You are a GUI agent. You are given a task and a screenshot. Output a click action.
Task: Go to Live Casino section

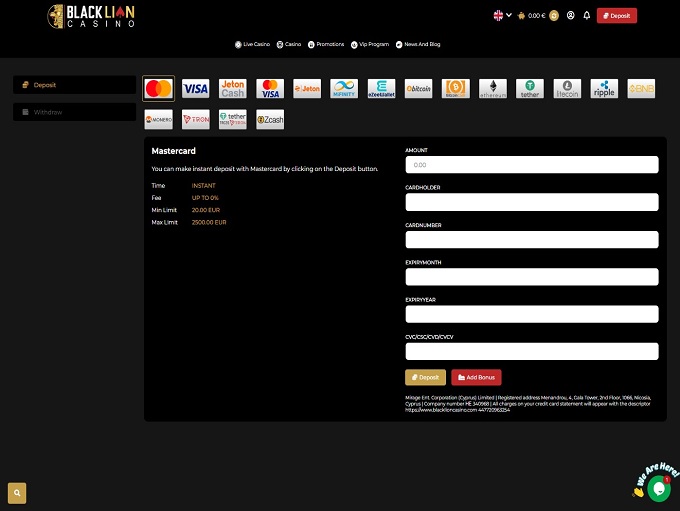[252, 45]
